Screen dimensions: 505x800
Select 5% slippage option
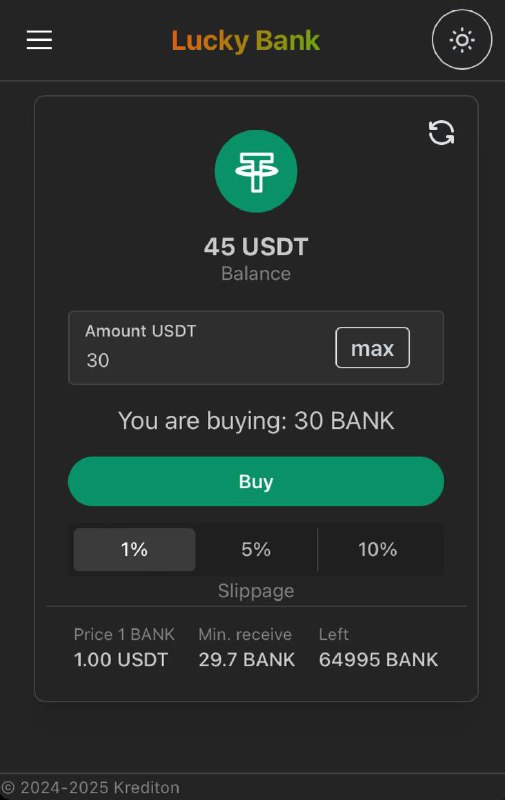pyautogui.click(x=256, y=549)
